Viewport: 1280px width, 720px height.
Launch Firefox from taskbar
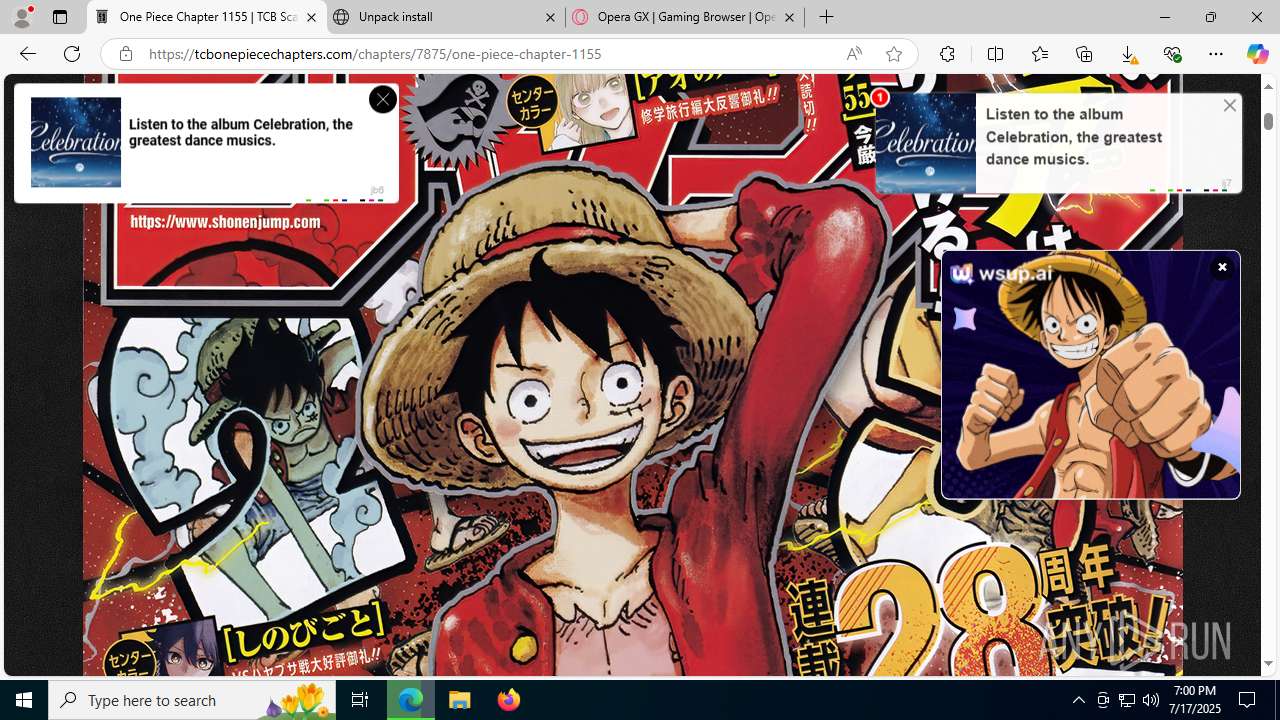[x=508, y=700]
